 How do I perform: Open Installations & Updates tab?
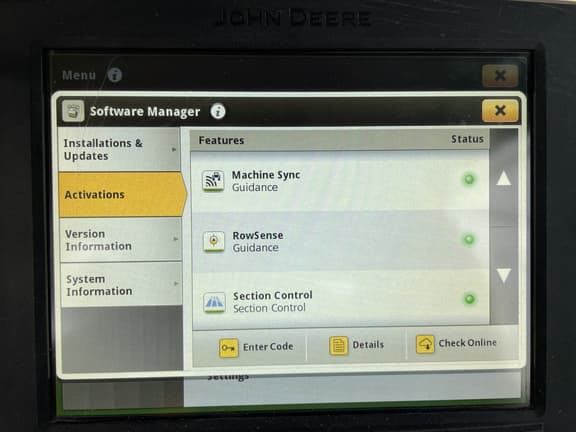[x=119, y=150]
